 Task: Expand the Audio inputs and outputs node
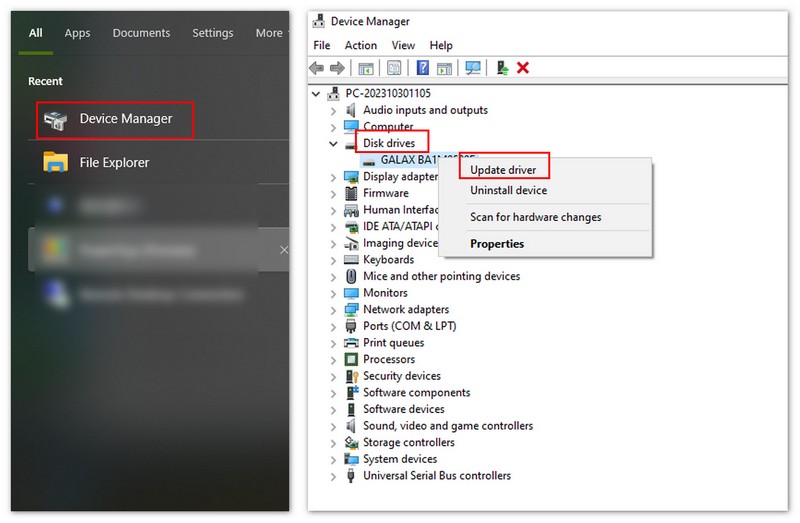[x=334, y=110]
